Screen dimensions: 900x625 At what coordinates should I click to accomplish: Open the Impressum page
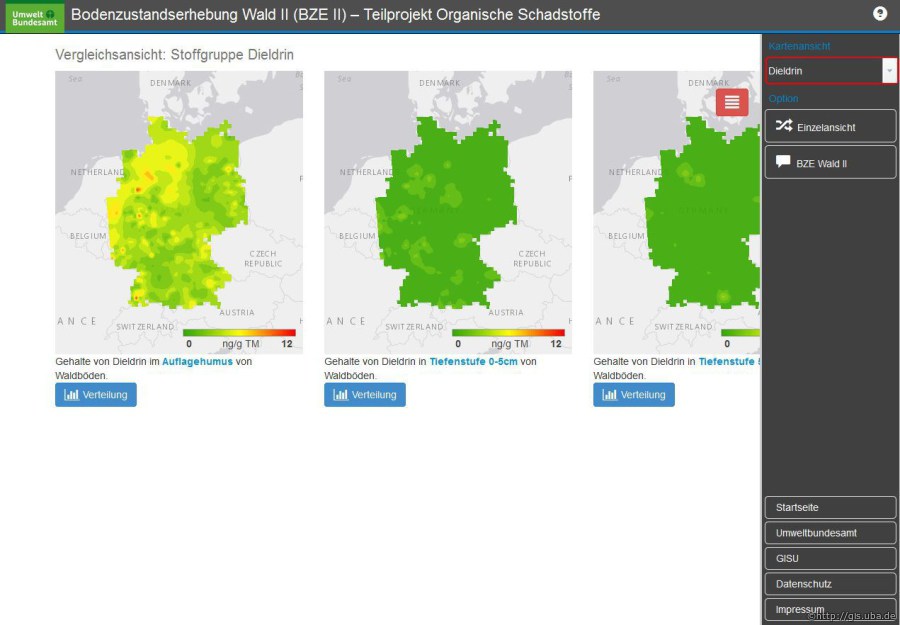tap(830, 609)
